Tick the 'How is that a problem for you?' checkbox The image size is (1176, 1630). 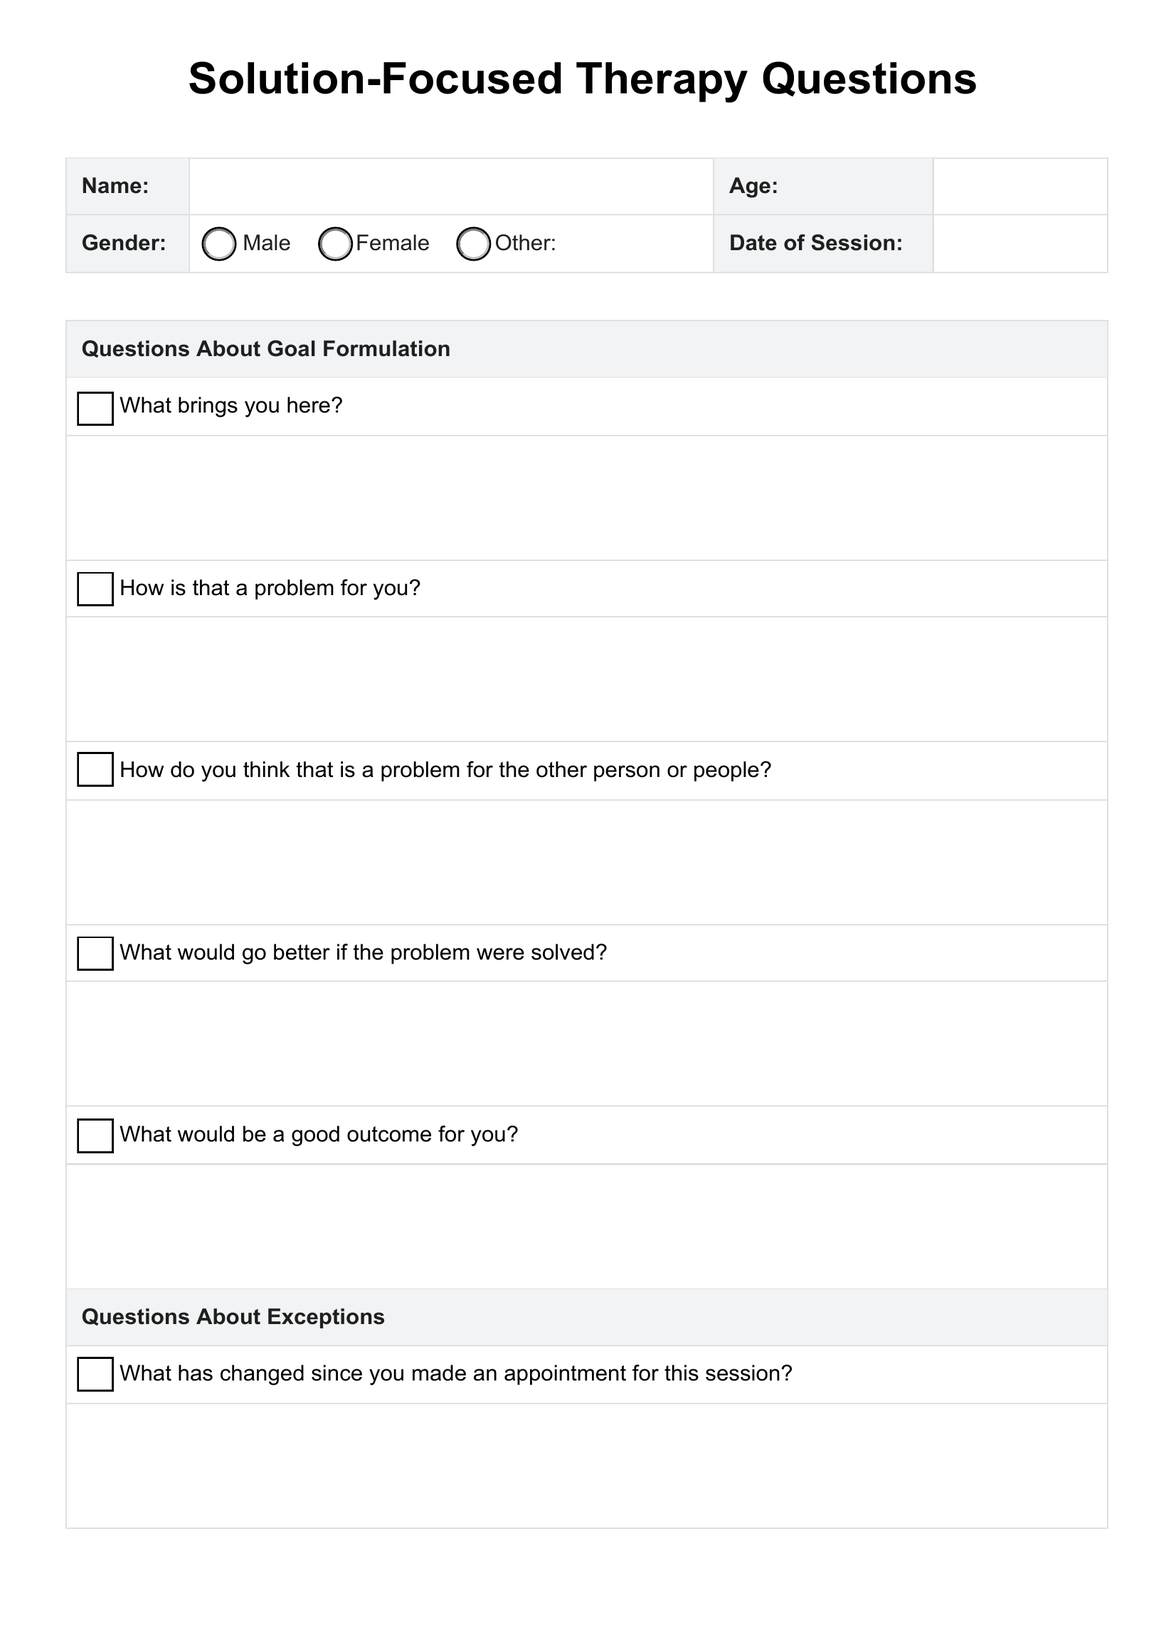tap(95, 589)
